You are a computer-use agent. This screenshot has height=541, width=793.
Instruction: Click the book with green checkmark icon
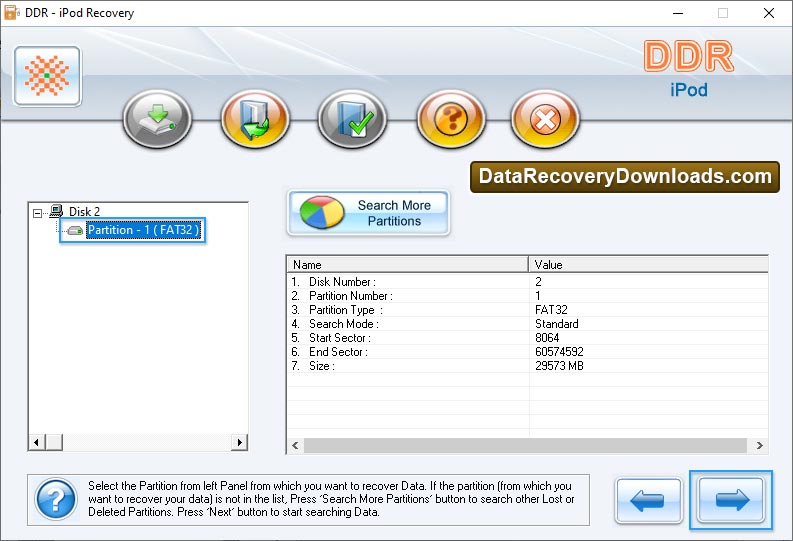tap(353, 119)
